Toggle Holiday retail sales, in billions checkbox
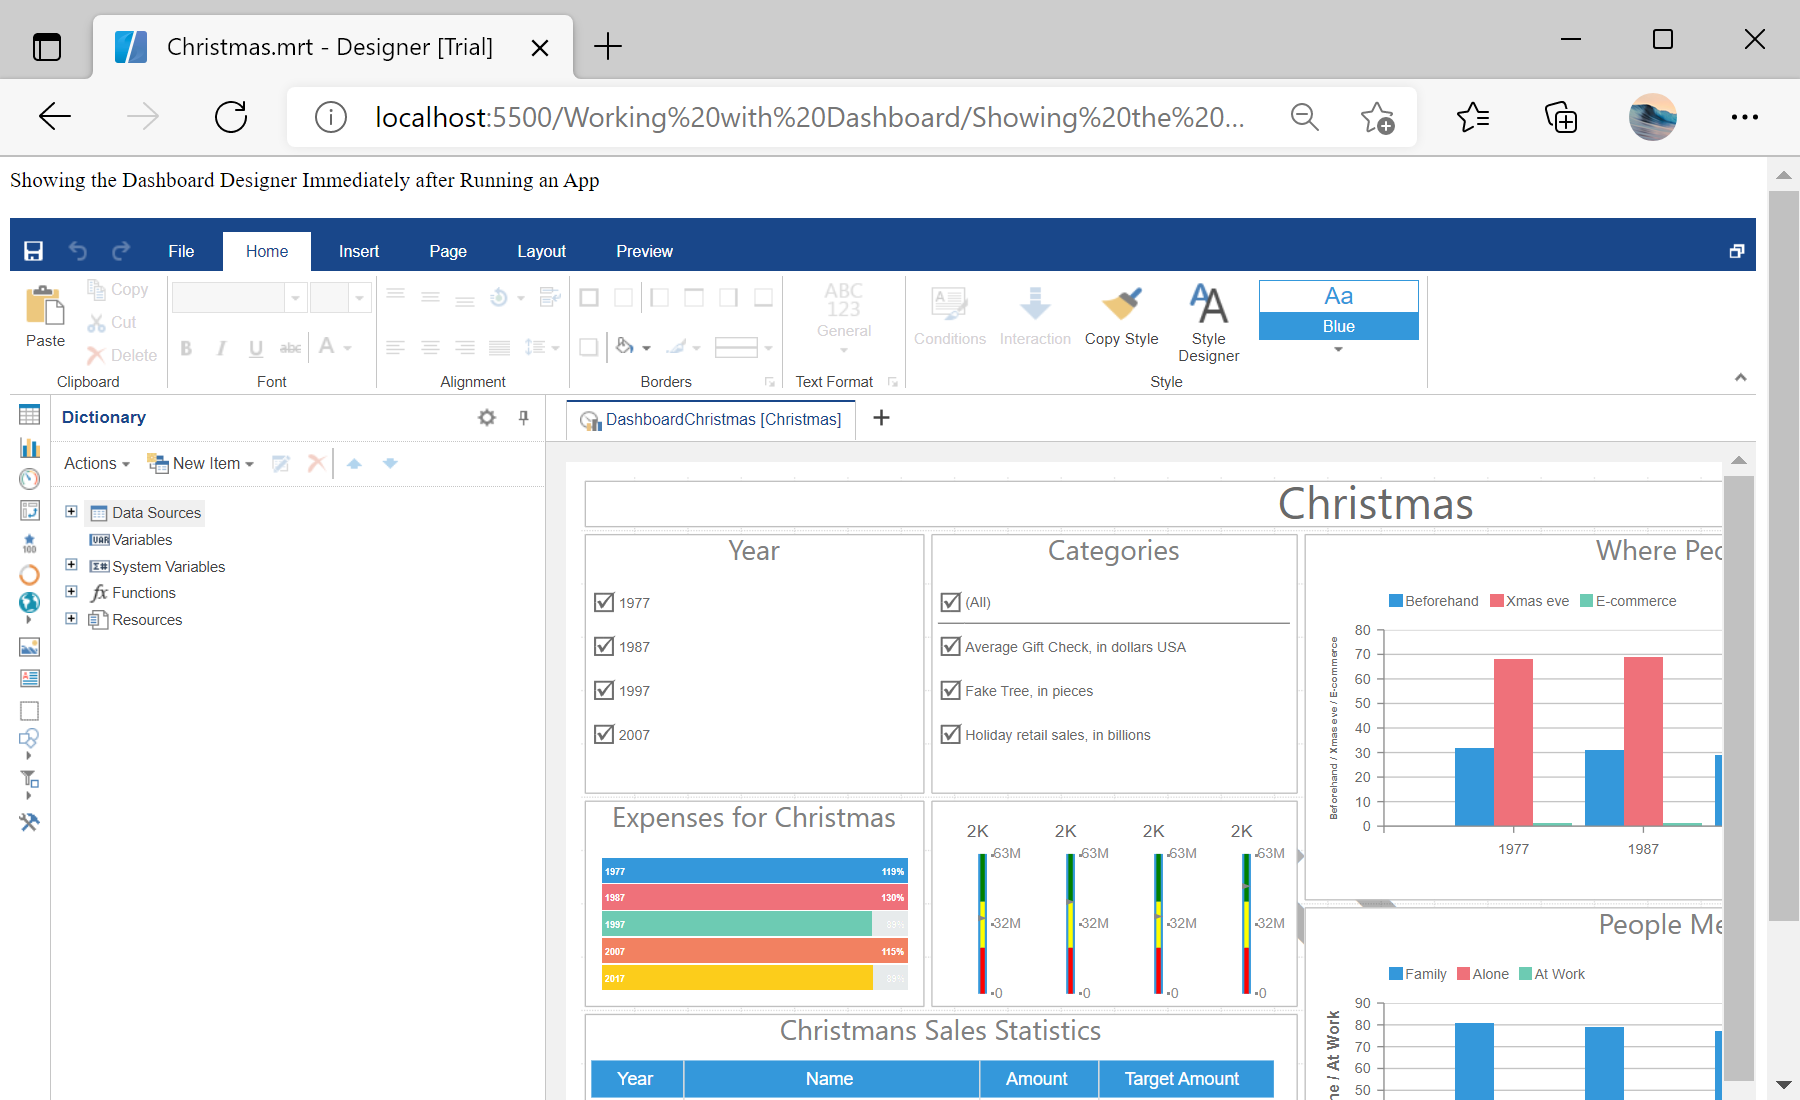Image resolution: width=1800 pixels, height=1100 pixels. (951, 734)
